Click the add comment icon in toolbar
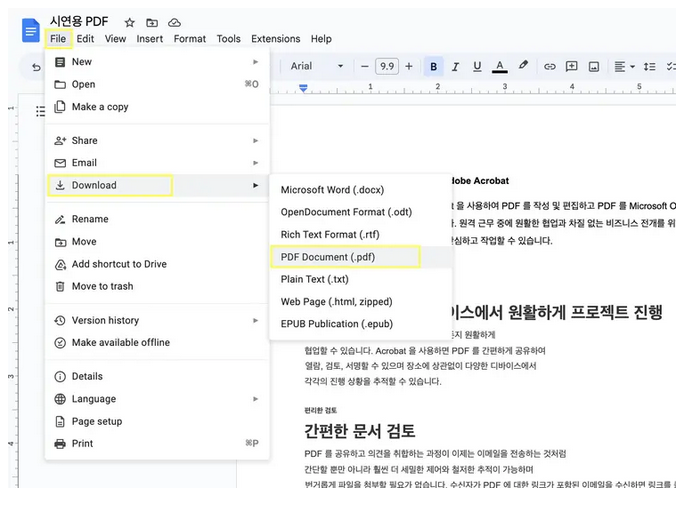This screenshot has width=685, height=505. pos(572,67)
